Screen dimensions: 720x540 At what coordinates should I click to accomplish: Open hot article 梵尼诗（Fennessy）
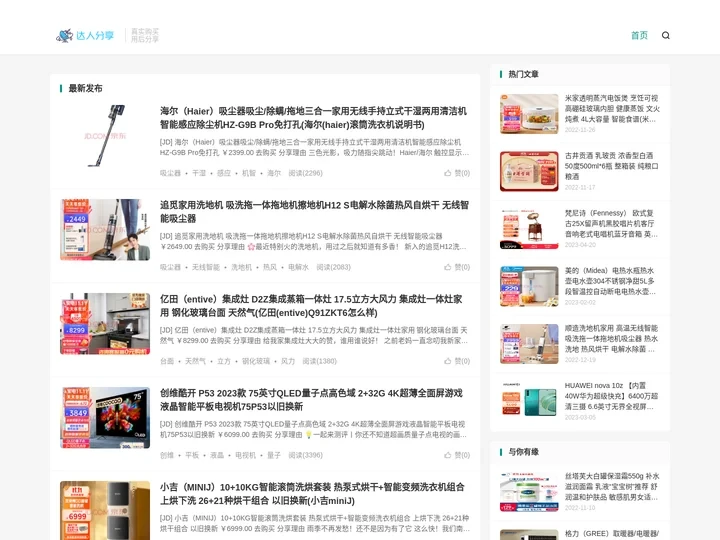click(x=611, y=224)
